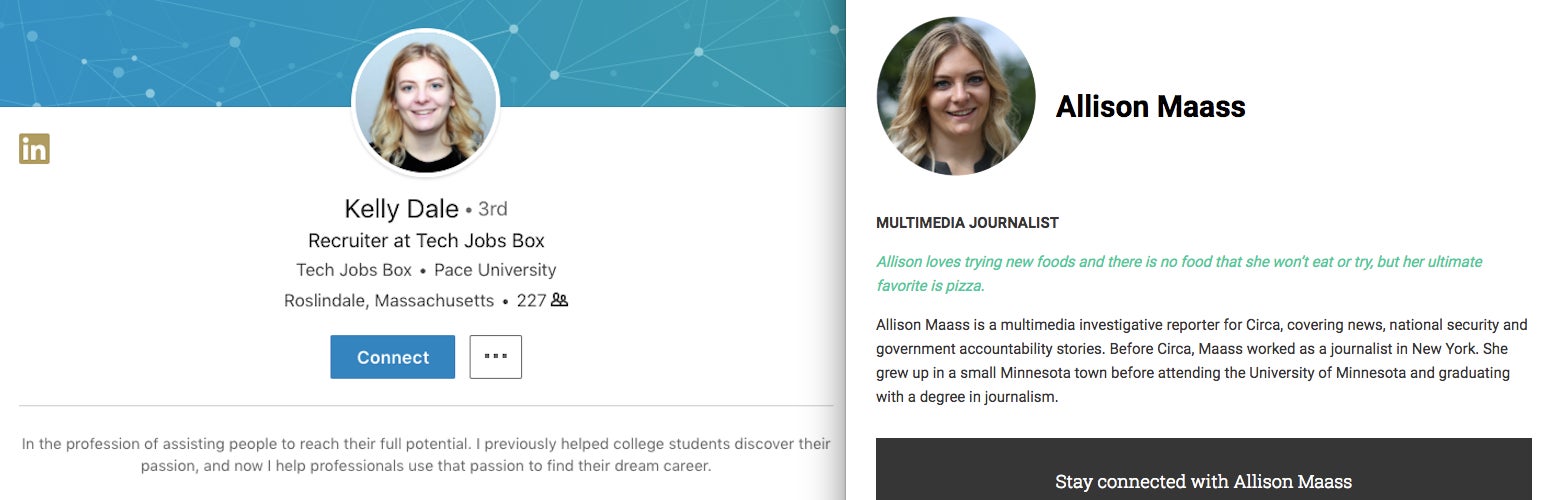
Task: Open Allison Maass's circular profile photo
Action: coord(956,96)
